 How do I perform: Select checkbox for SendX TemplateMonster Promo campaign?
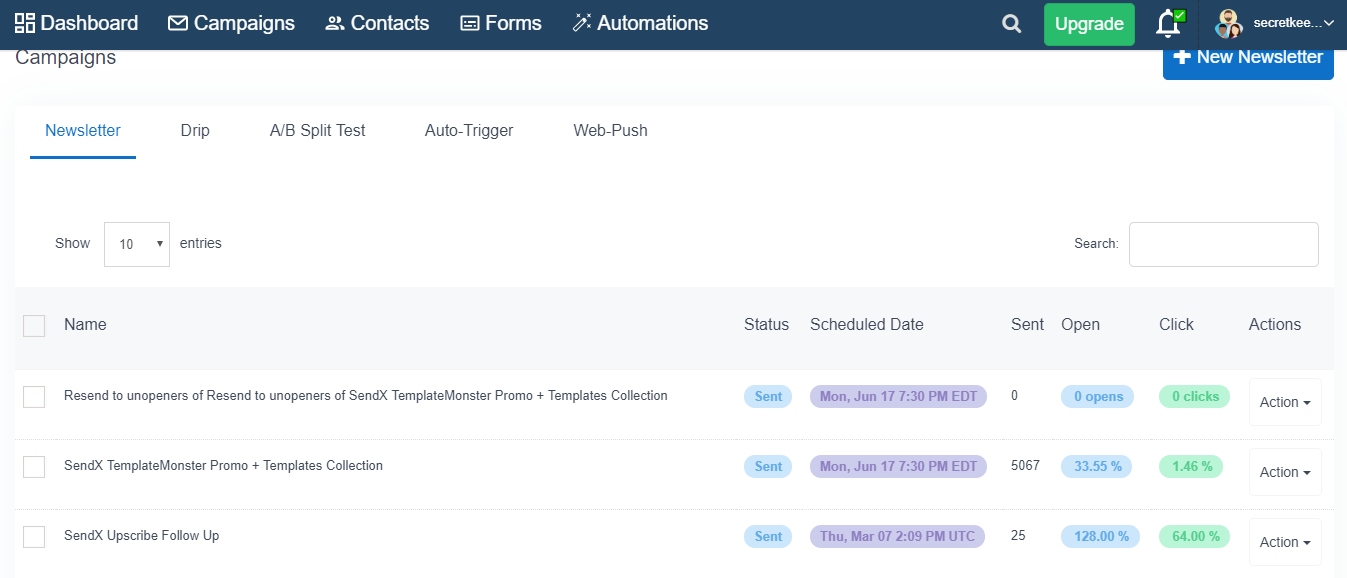[x=34, y=467]
